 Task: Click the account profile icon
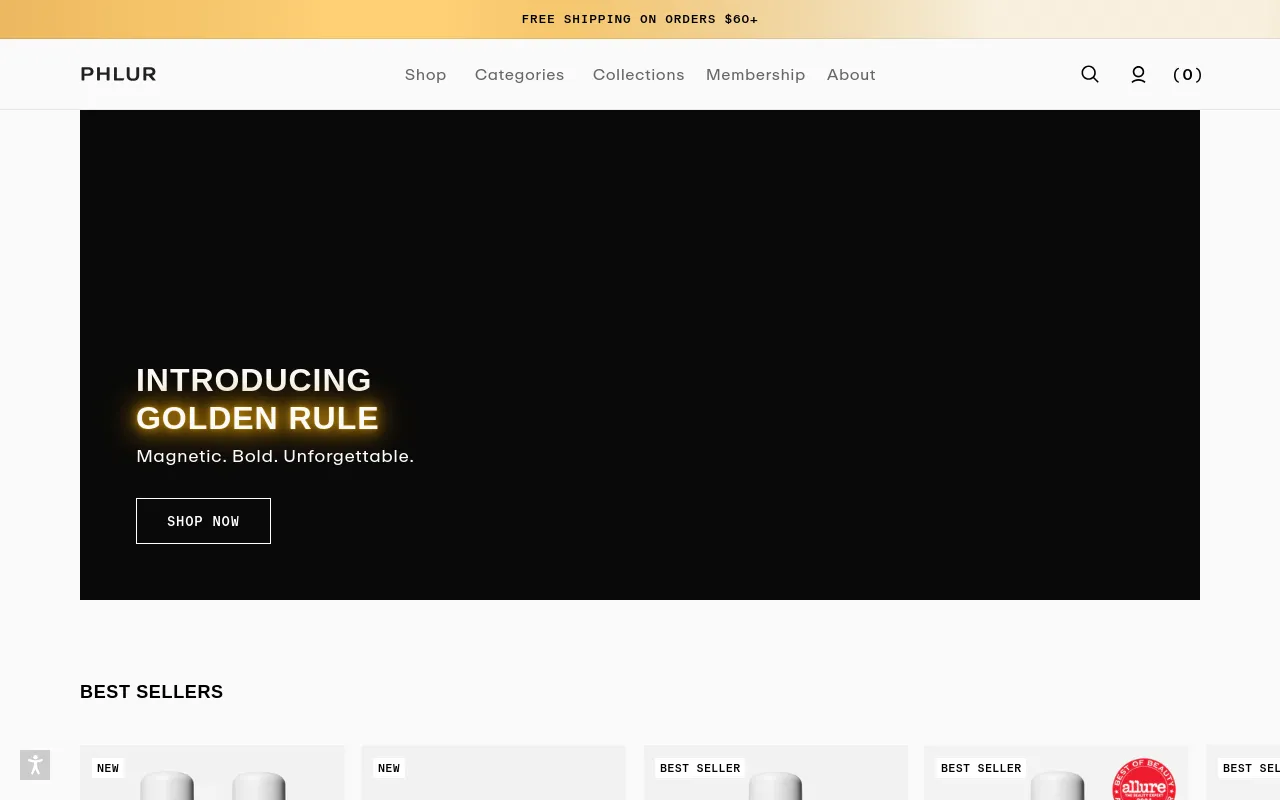(x=1138, y=74)
